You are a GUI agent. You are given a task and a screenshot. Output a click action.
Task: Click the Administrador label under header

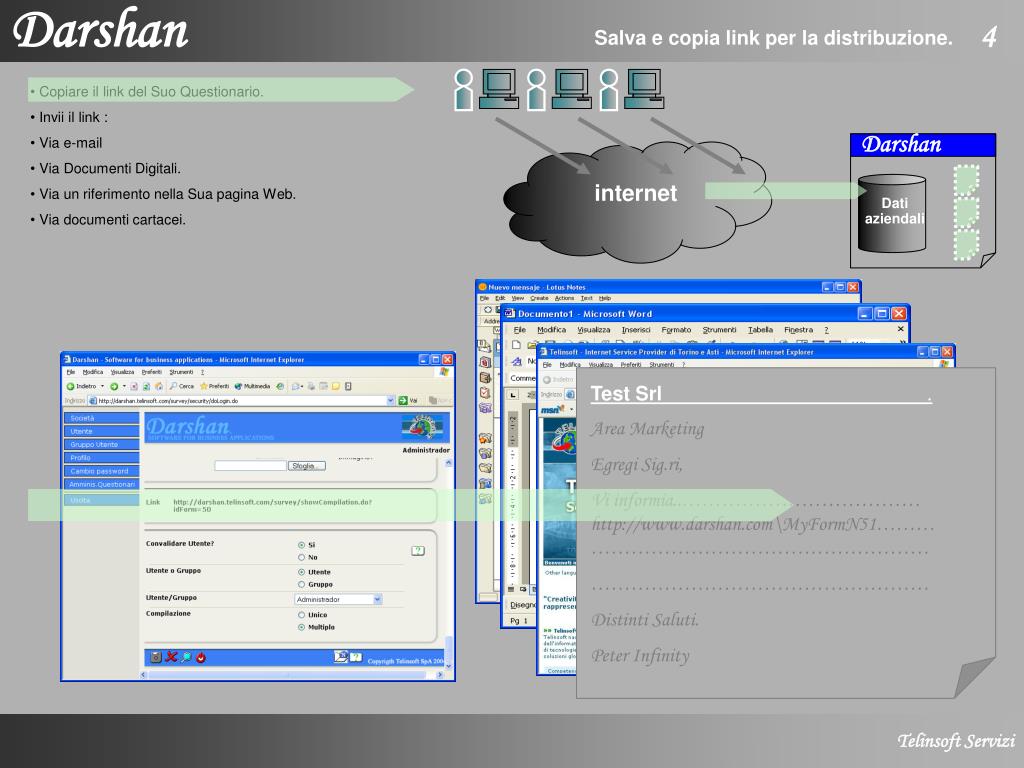(x=426, y=450)
